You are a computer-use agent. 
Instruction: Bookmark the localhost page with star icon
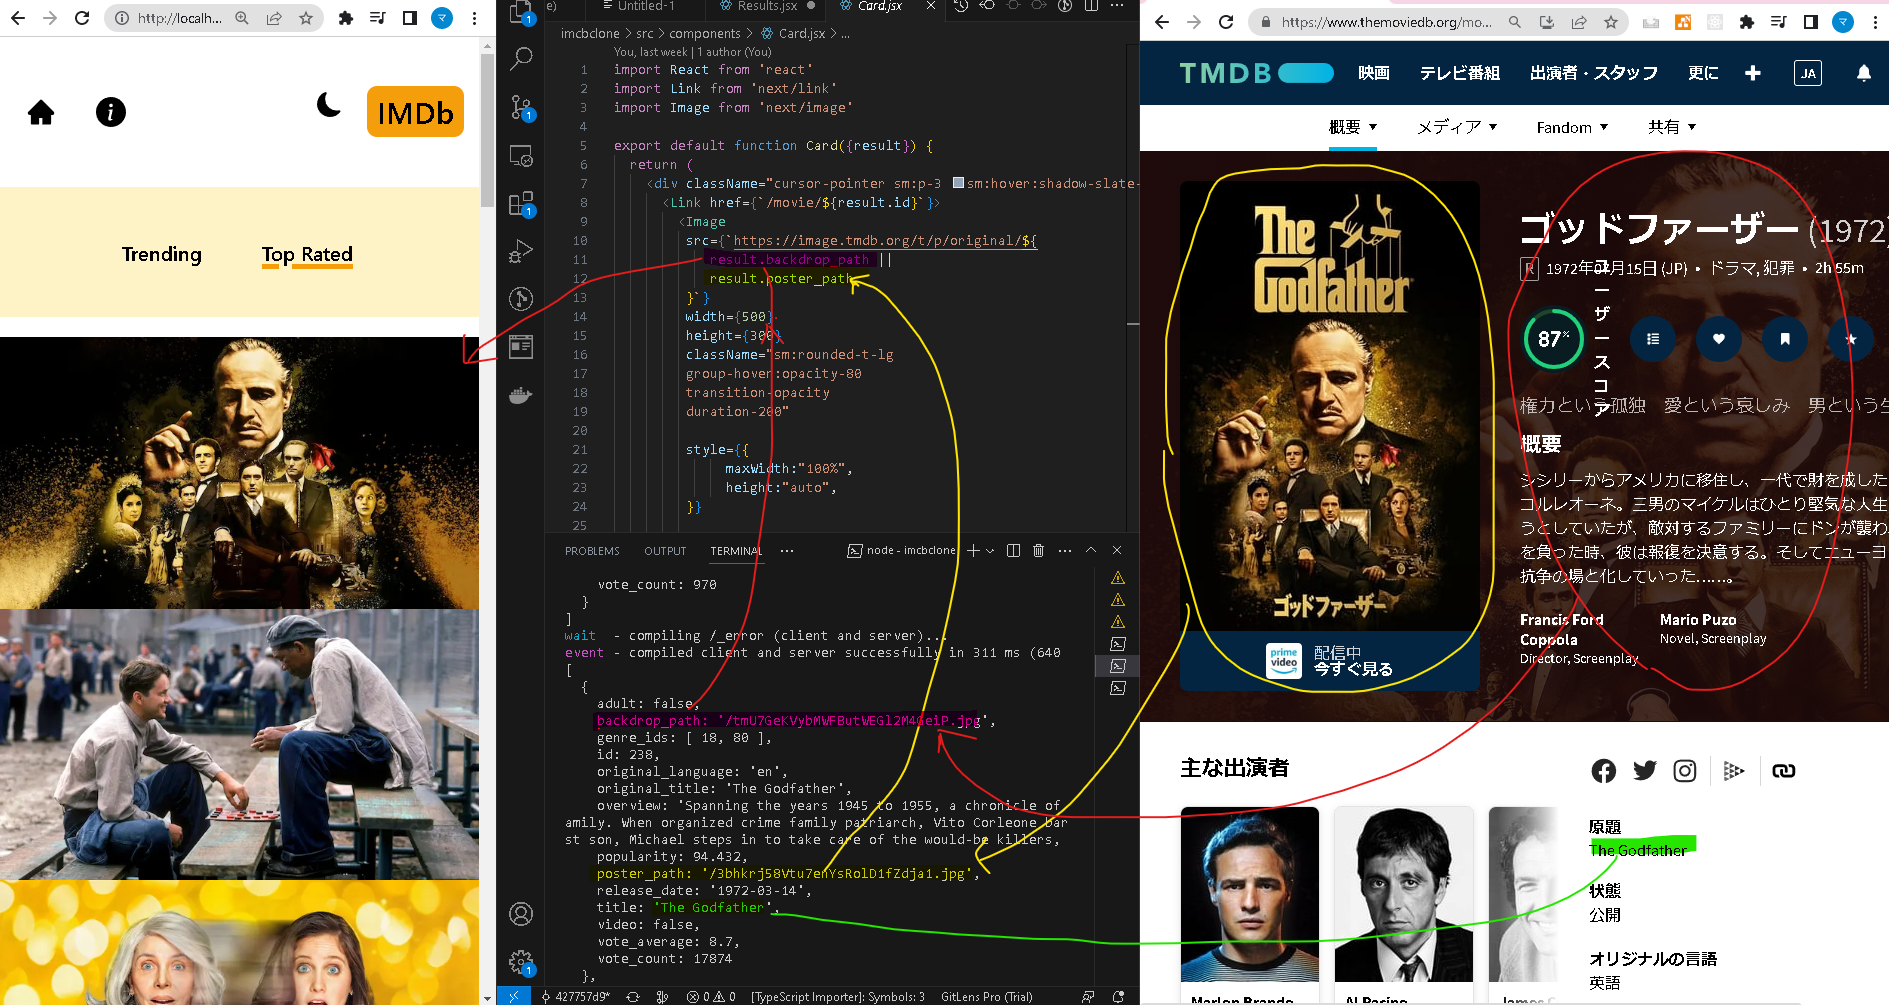306,18
